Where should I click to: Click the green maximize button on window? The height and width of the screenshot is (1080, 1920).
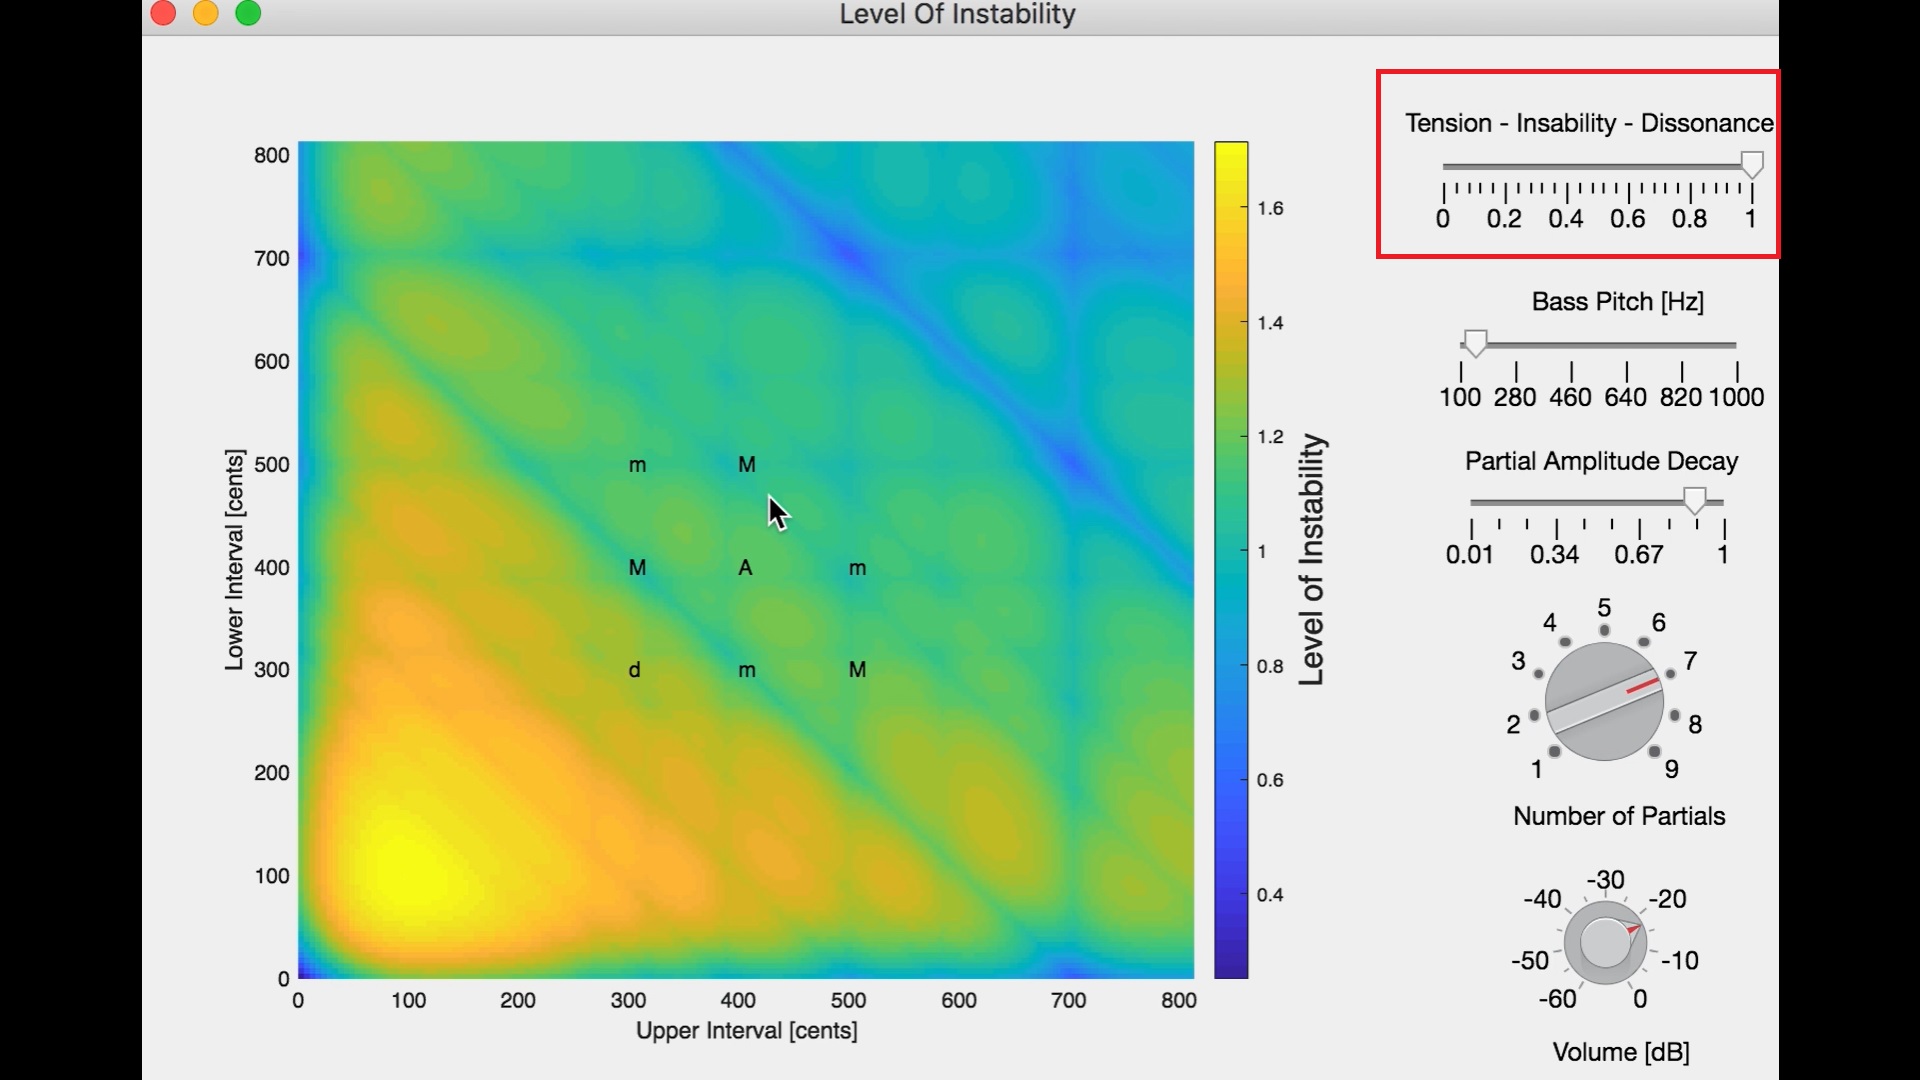point(246,14)
